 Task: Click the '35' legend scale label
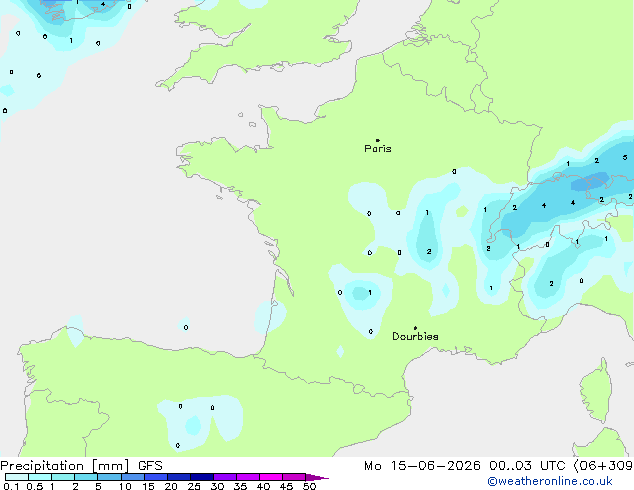click(x=240, y=486)
